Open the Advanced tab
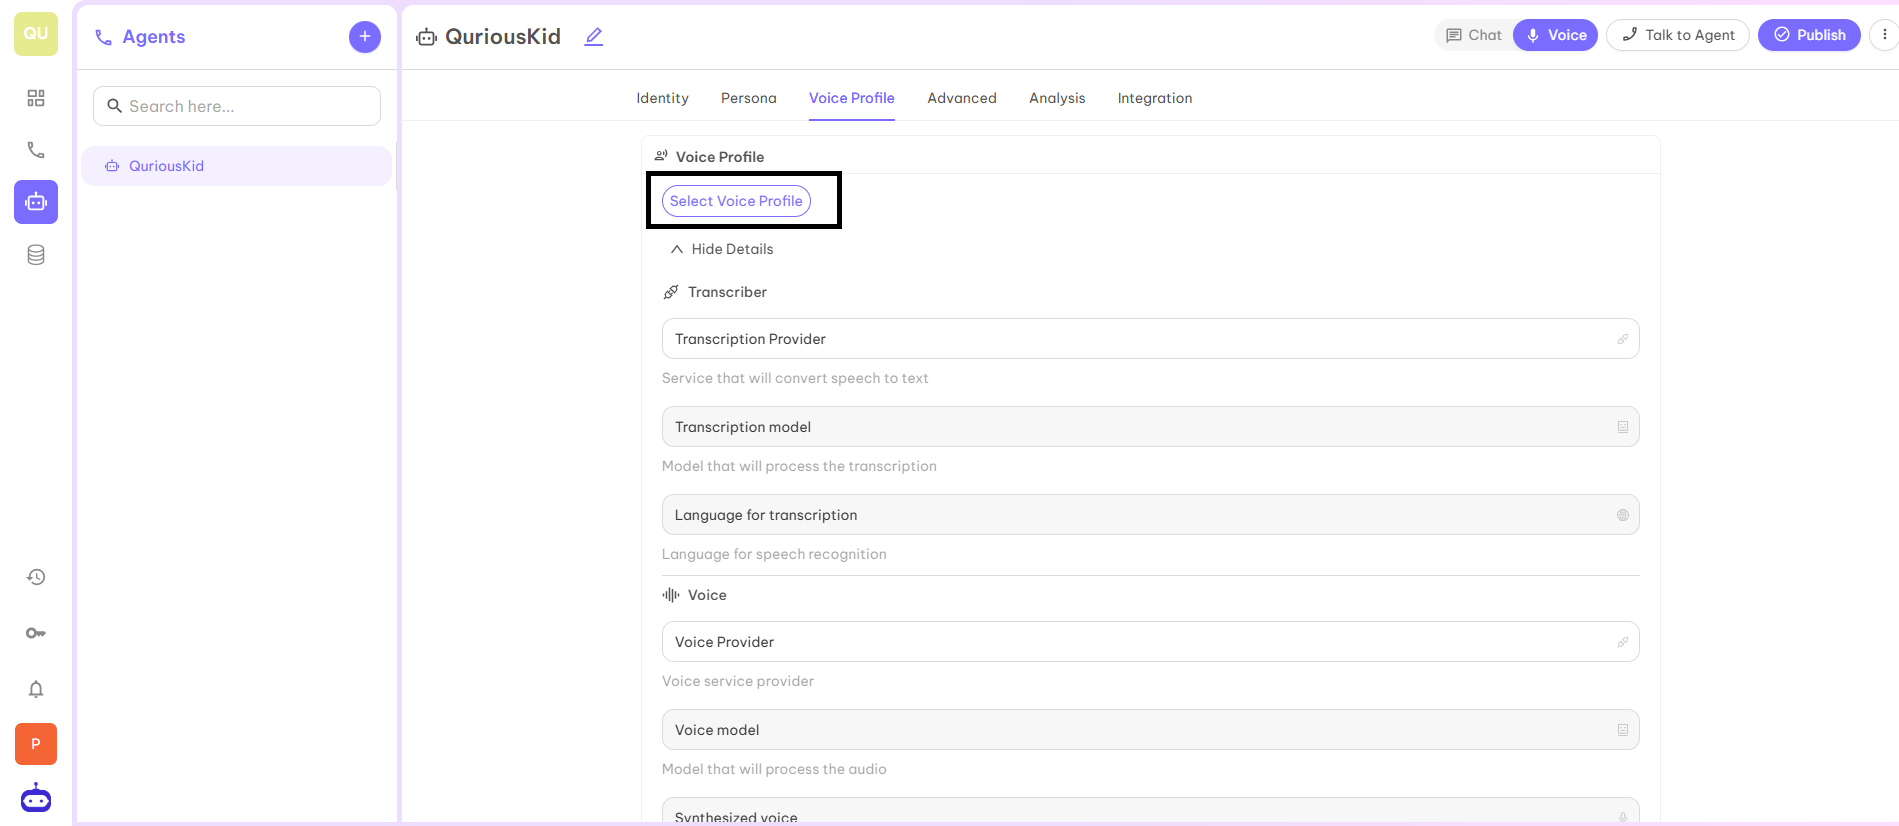The image size is (1899, 826). click(962, 98)
